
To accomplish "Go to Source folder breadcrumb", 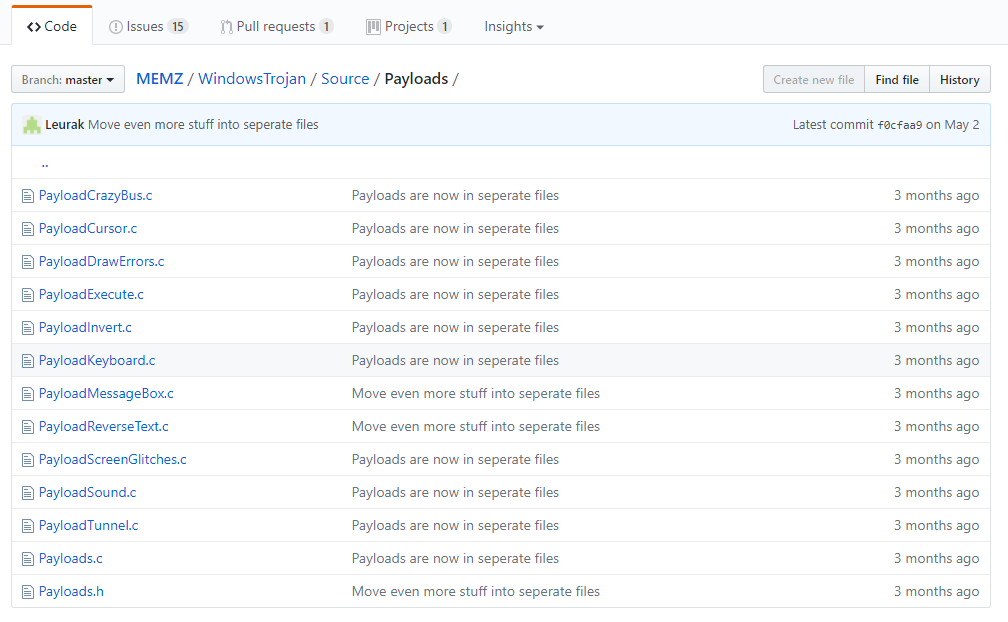I will tap(345, 79).
